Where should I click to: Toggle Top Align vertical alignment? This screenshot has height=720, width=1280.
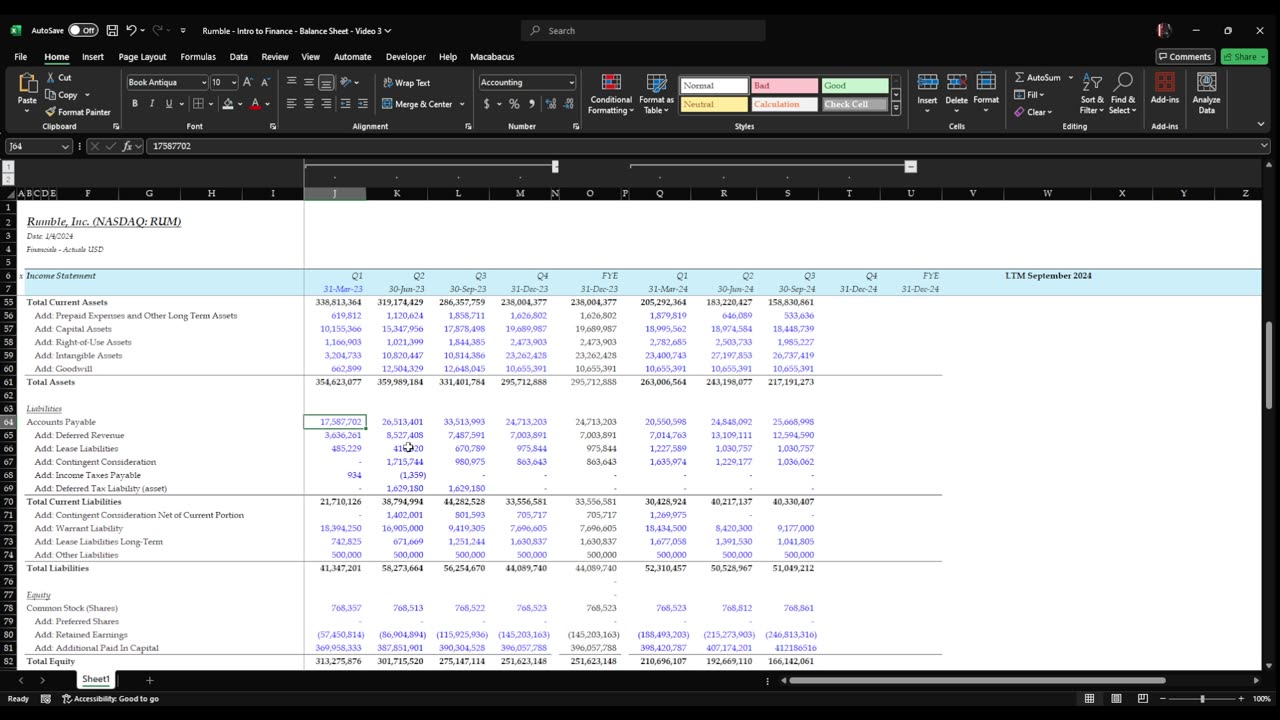point(292,82)
